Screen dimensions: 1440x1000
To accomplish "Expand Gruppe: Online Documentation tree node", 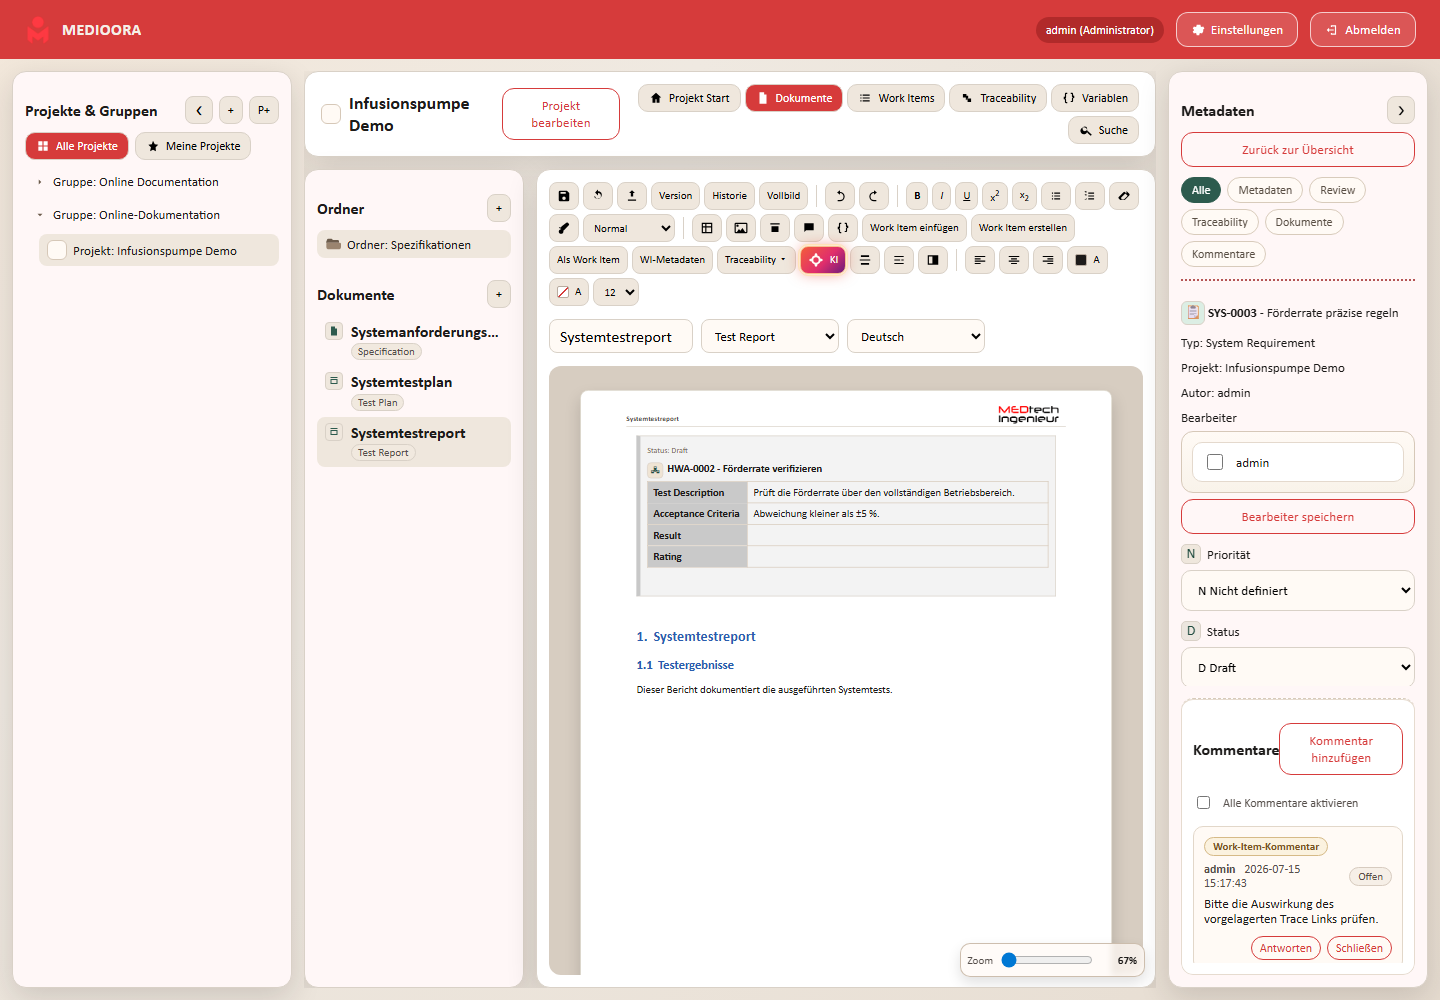I will pos(40,182).
